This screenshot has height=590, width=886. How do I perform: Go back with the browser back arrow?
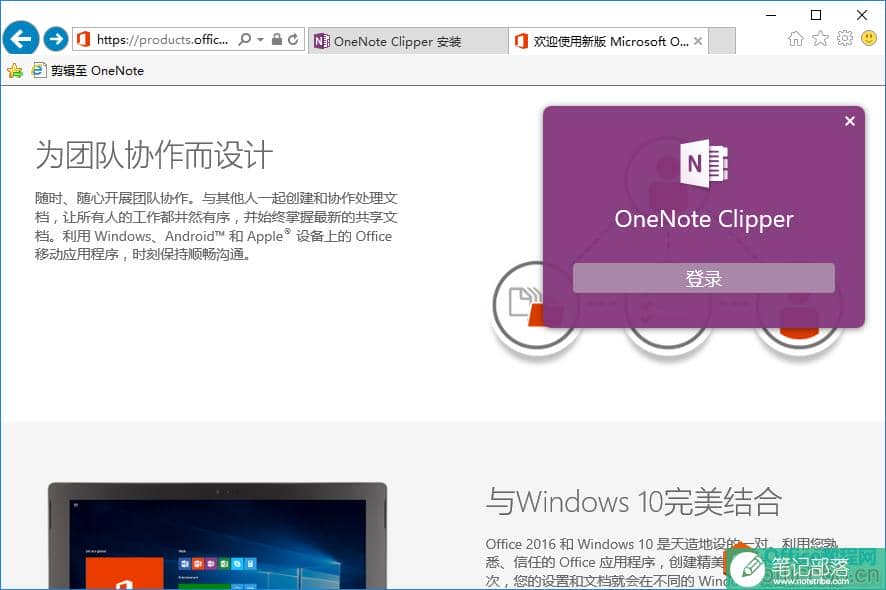(21, 38)
